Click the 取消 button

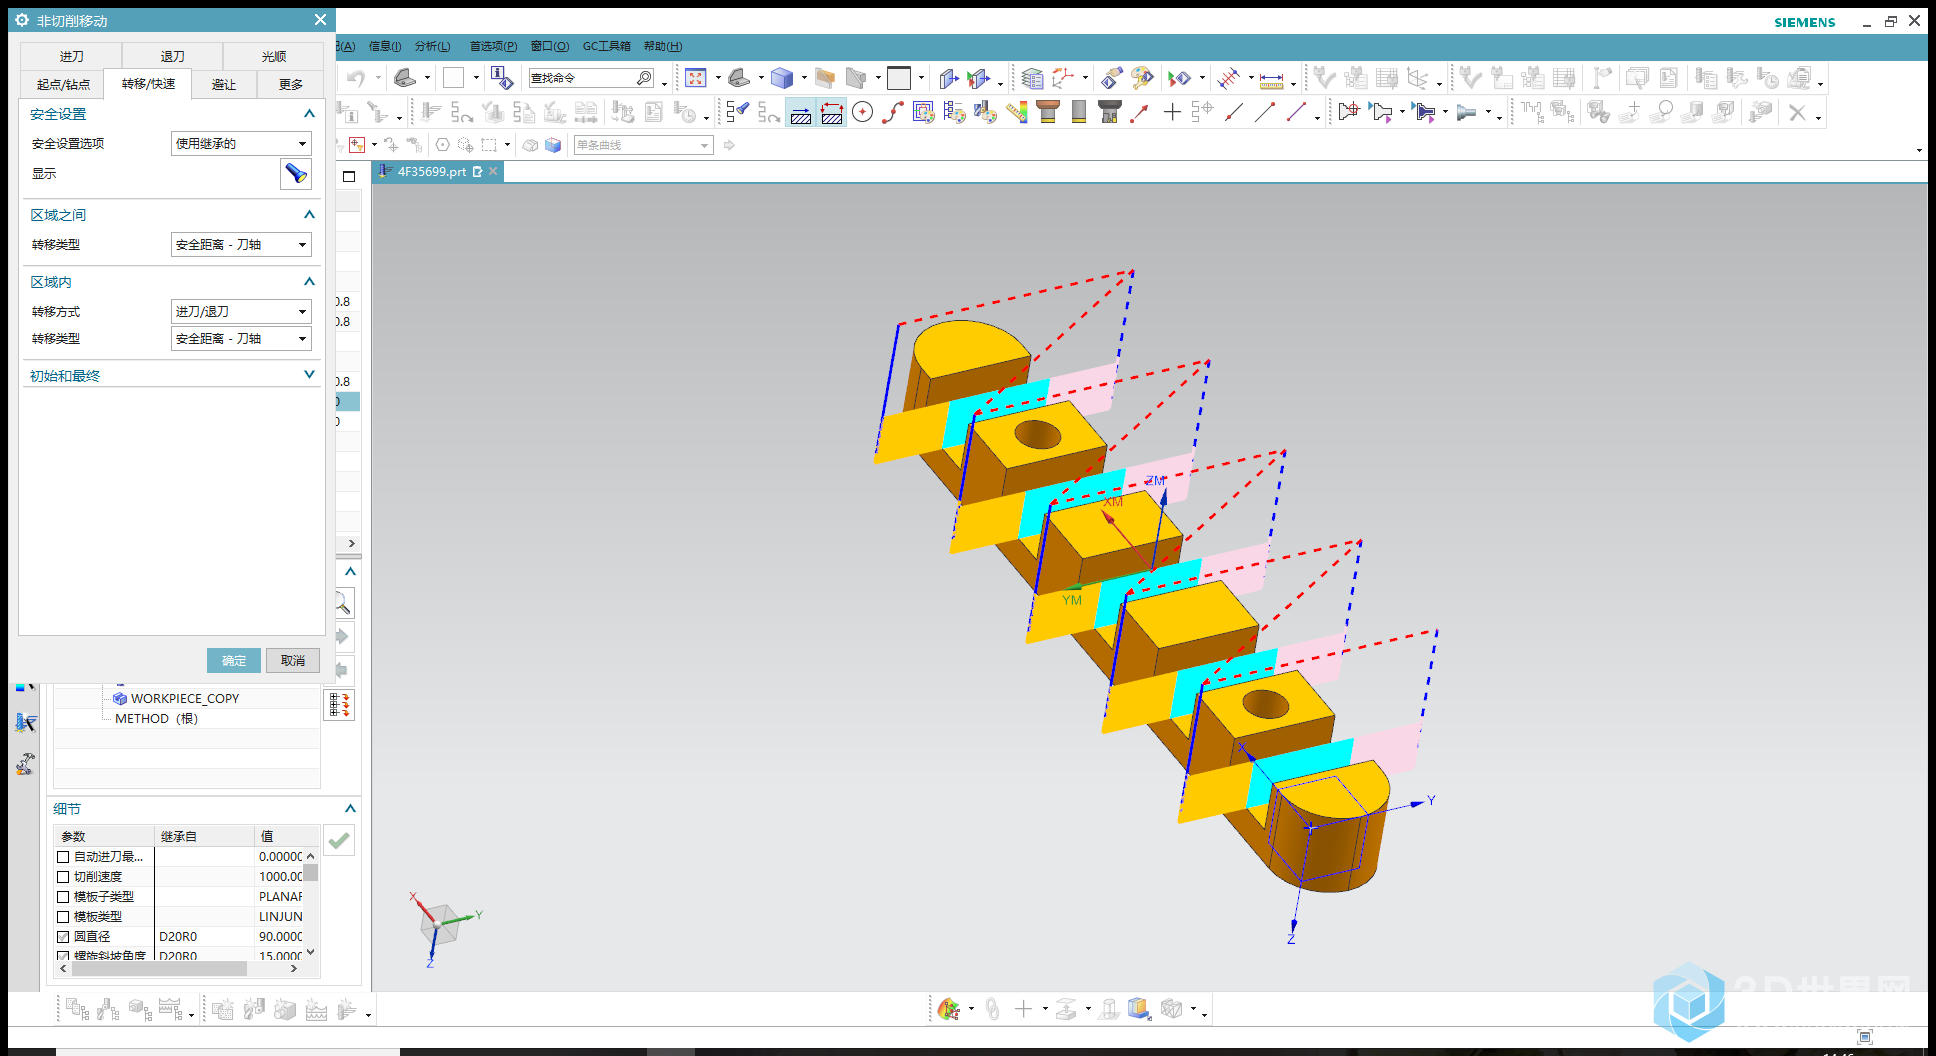tap(293, 661)
